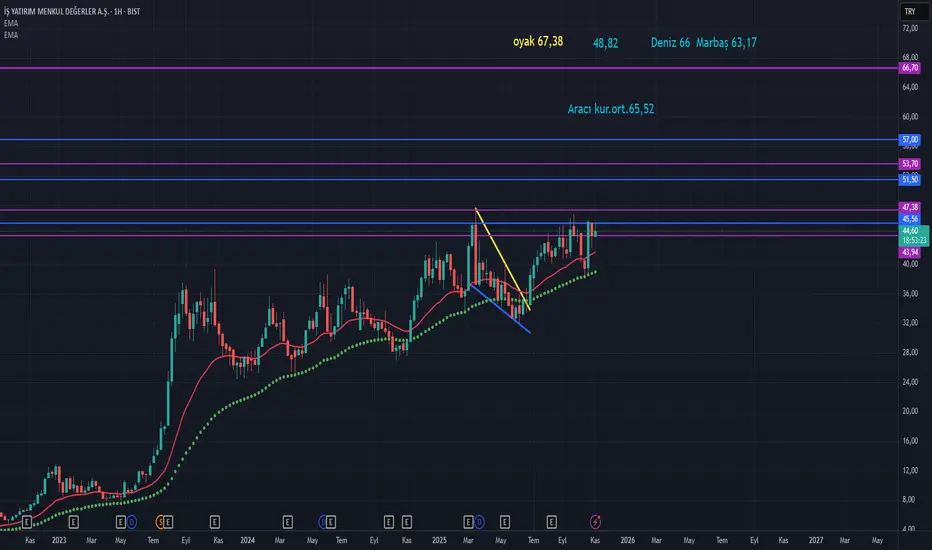The height and width of the screenshot is (550, 932).
Task: Click the blue 57,00 price level label
Action: click(x=909, y=140)
